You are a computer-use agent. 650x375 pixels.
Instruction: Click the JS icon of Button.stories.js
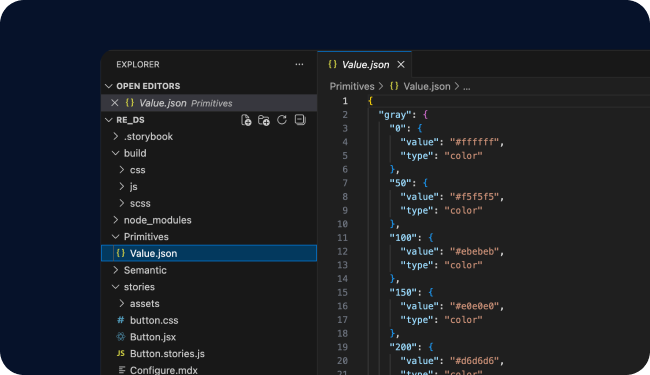click(121, 353)
